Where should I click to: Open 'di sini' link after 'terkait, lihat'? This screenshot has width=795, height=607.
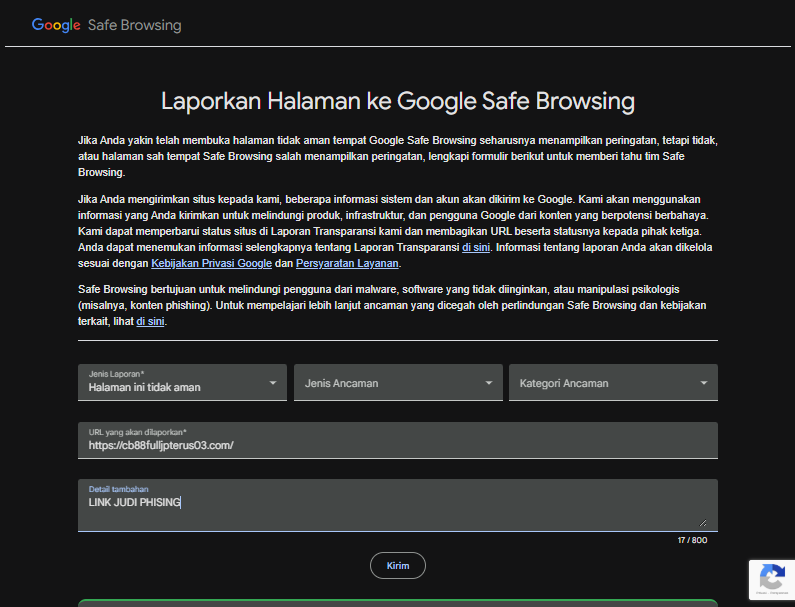pos(150,321)
